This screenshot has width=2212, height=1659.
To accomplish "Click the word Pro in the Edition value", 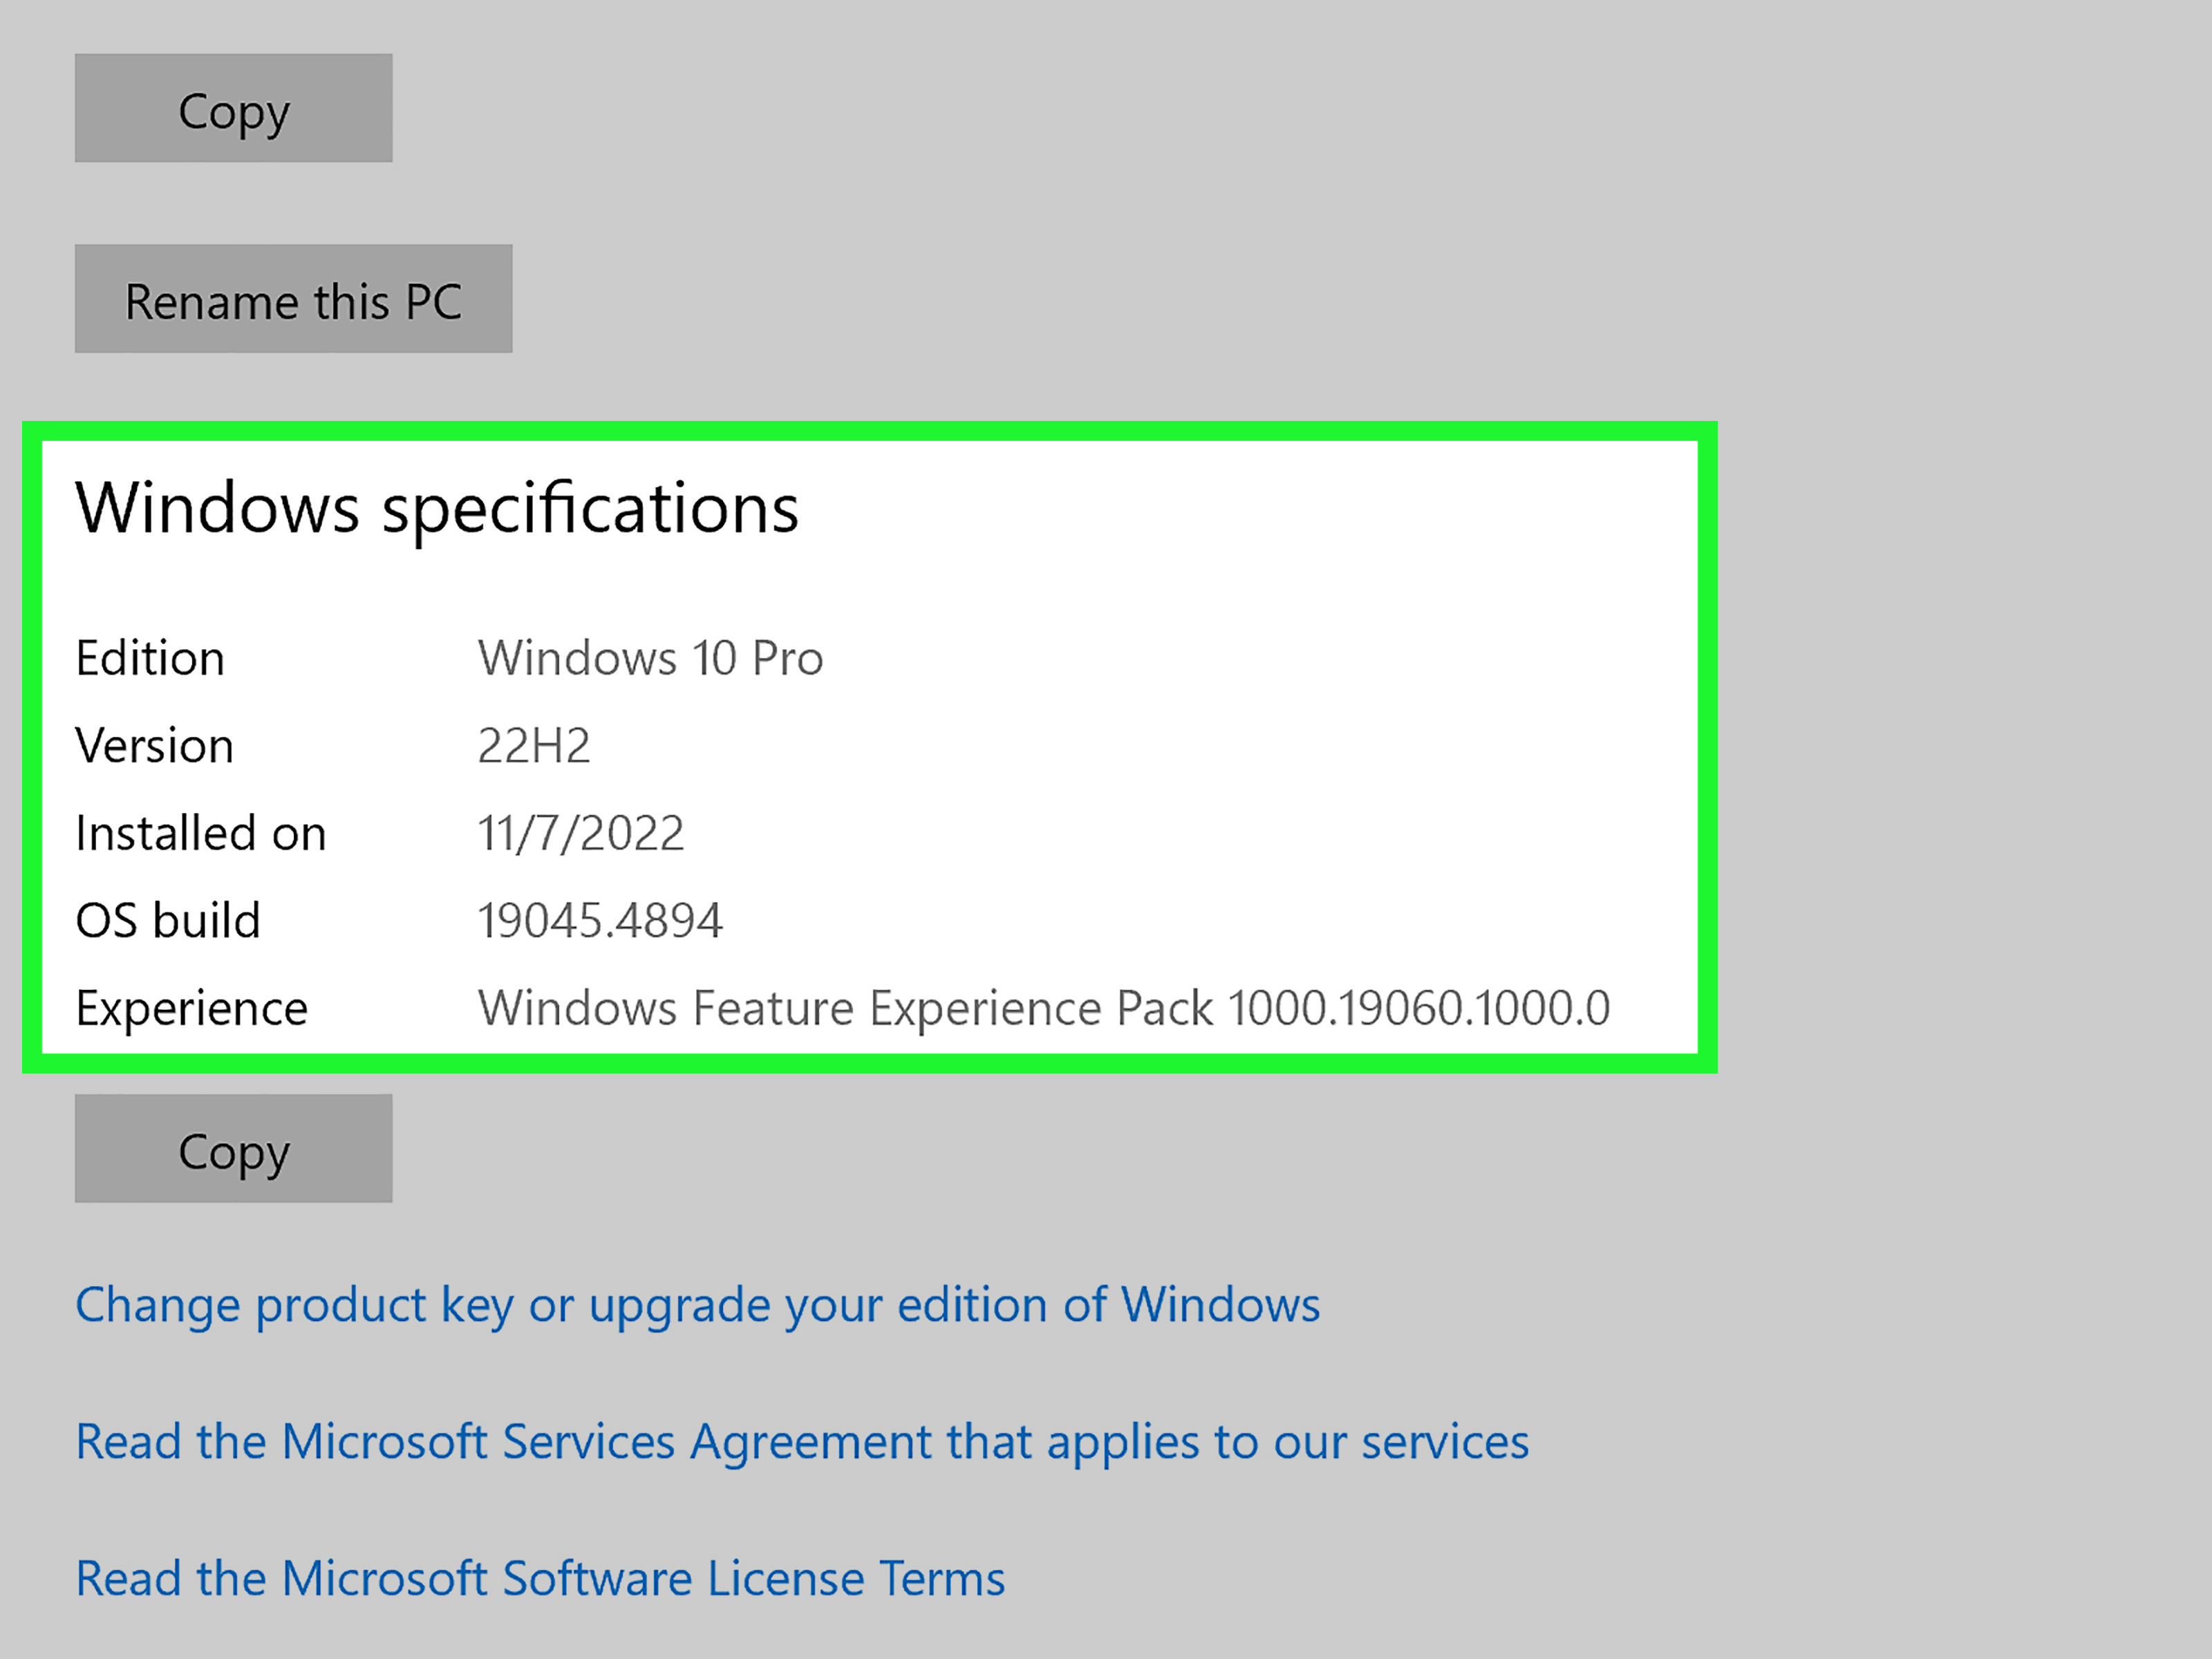I will [787, 658].
